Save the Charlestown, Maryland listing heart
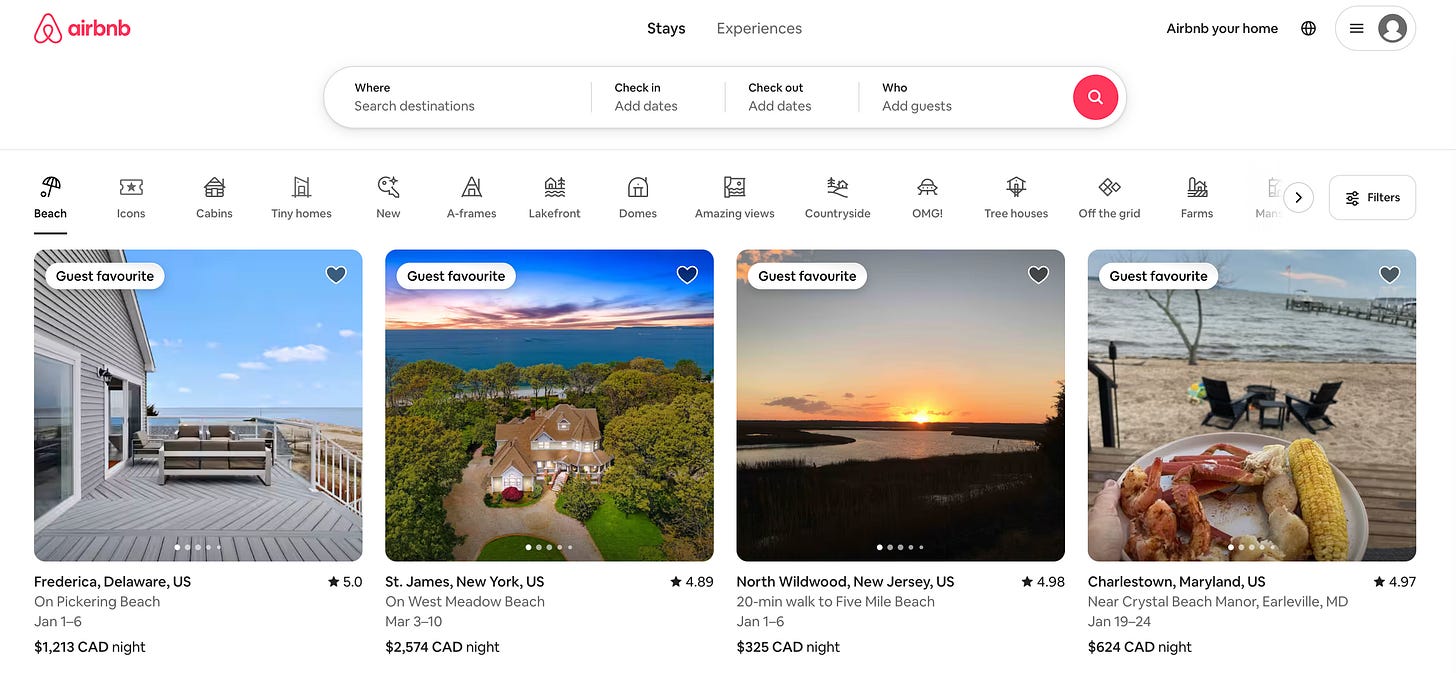 (x=1389, y=273)
